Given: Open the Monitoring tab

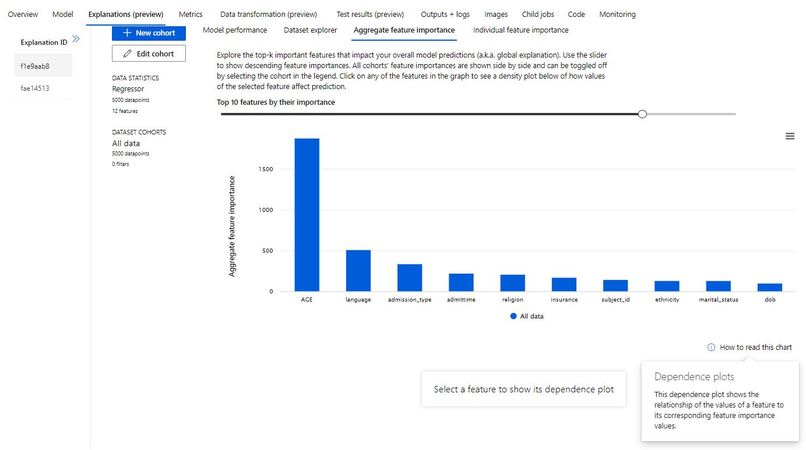Looking at the screenshot, I should (x=617, y=14).
